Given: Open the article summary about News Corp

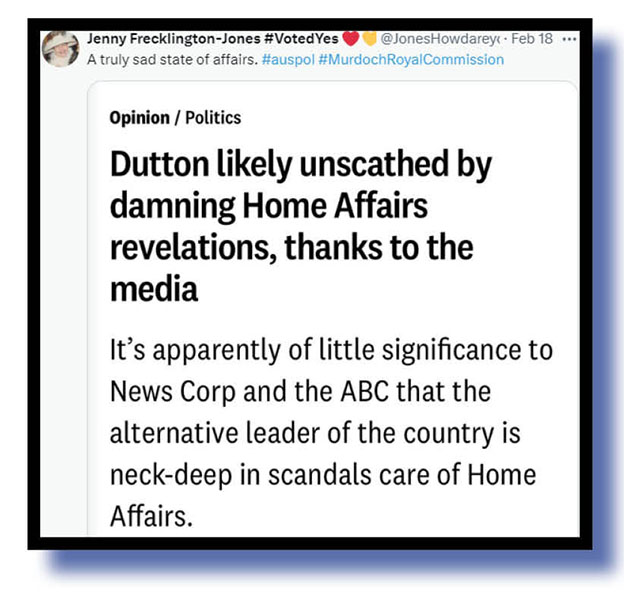Looking at the screenshot, I should click(331, 433).
